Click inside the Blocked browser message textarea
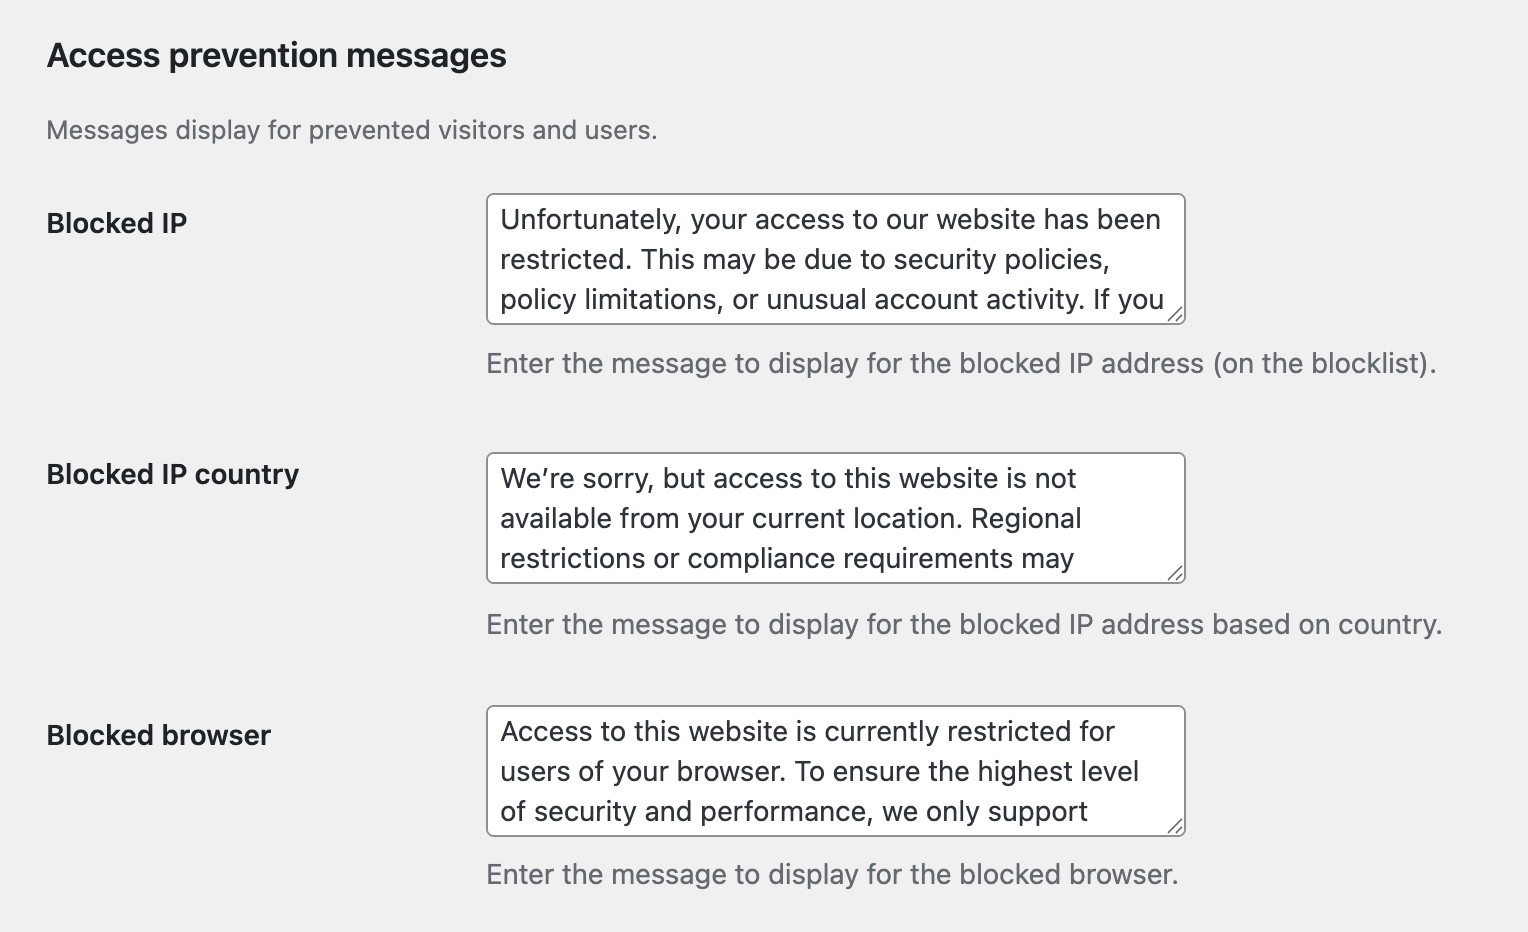The height and width of the screenshot is (932, 1528). (835, 771)
